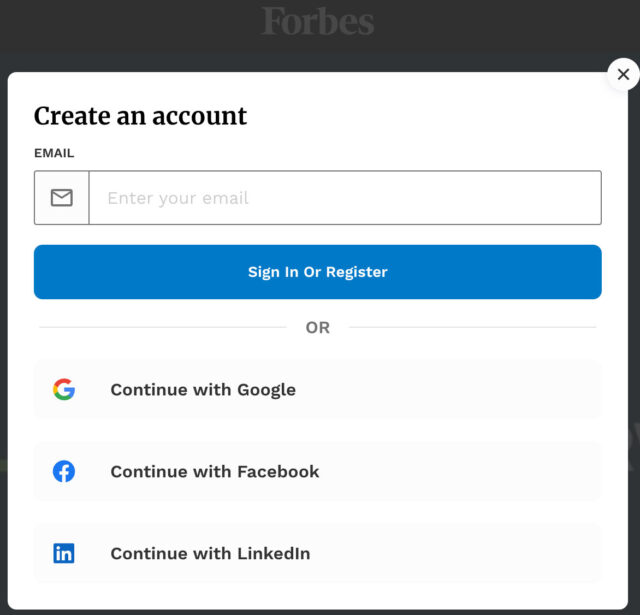Click the 'Continue with Facebook' label text
This screenshot has height=615, width=640.
click(215, 472)
